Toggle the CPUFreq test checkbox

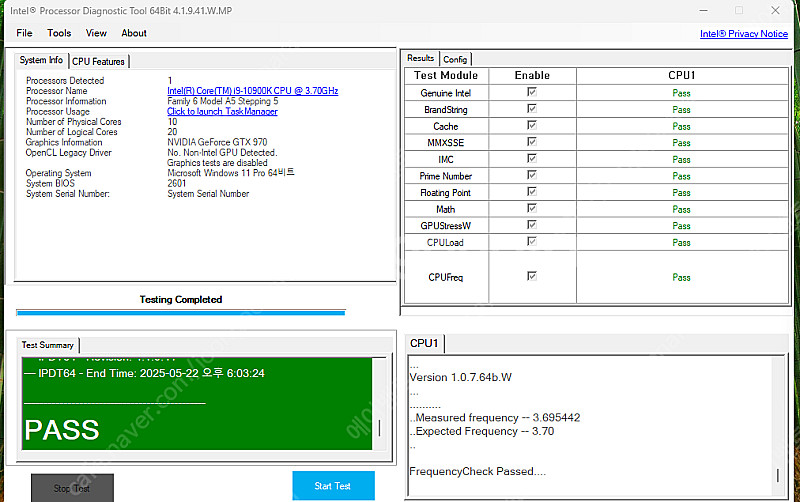(532, 276)
